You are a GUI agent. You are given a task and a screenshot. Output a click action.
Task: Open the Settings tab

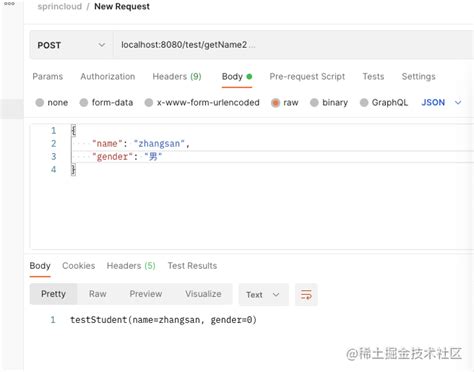pyautogui.click(x=418, y=76)
